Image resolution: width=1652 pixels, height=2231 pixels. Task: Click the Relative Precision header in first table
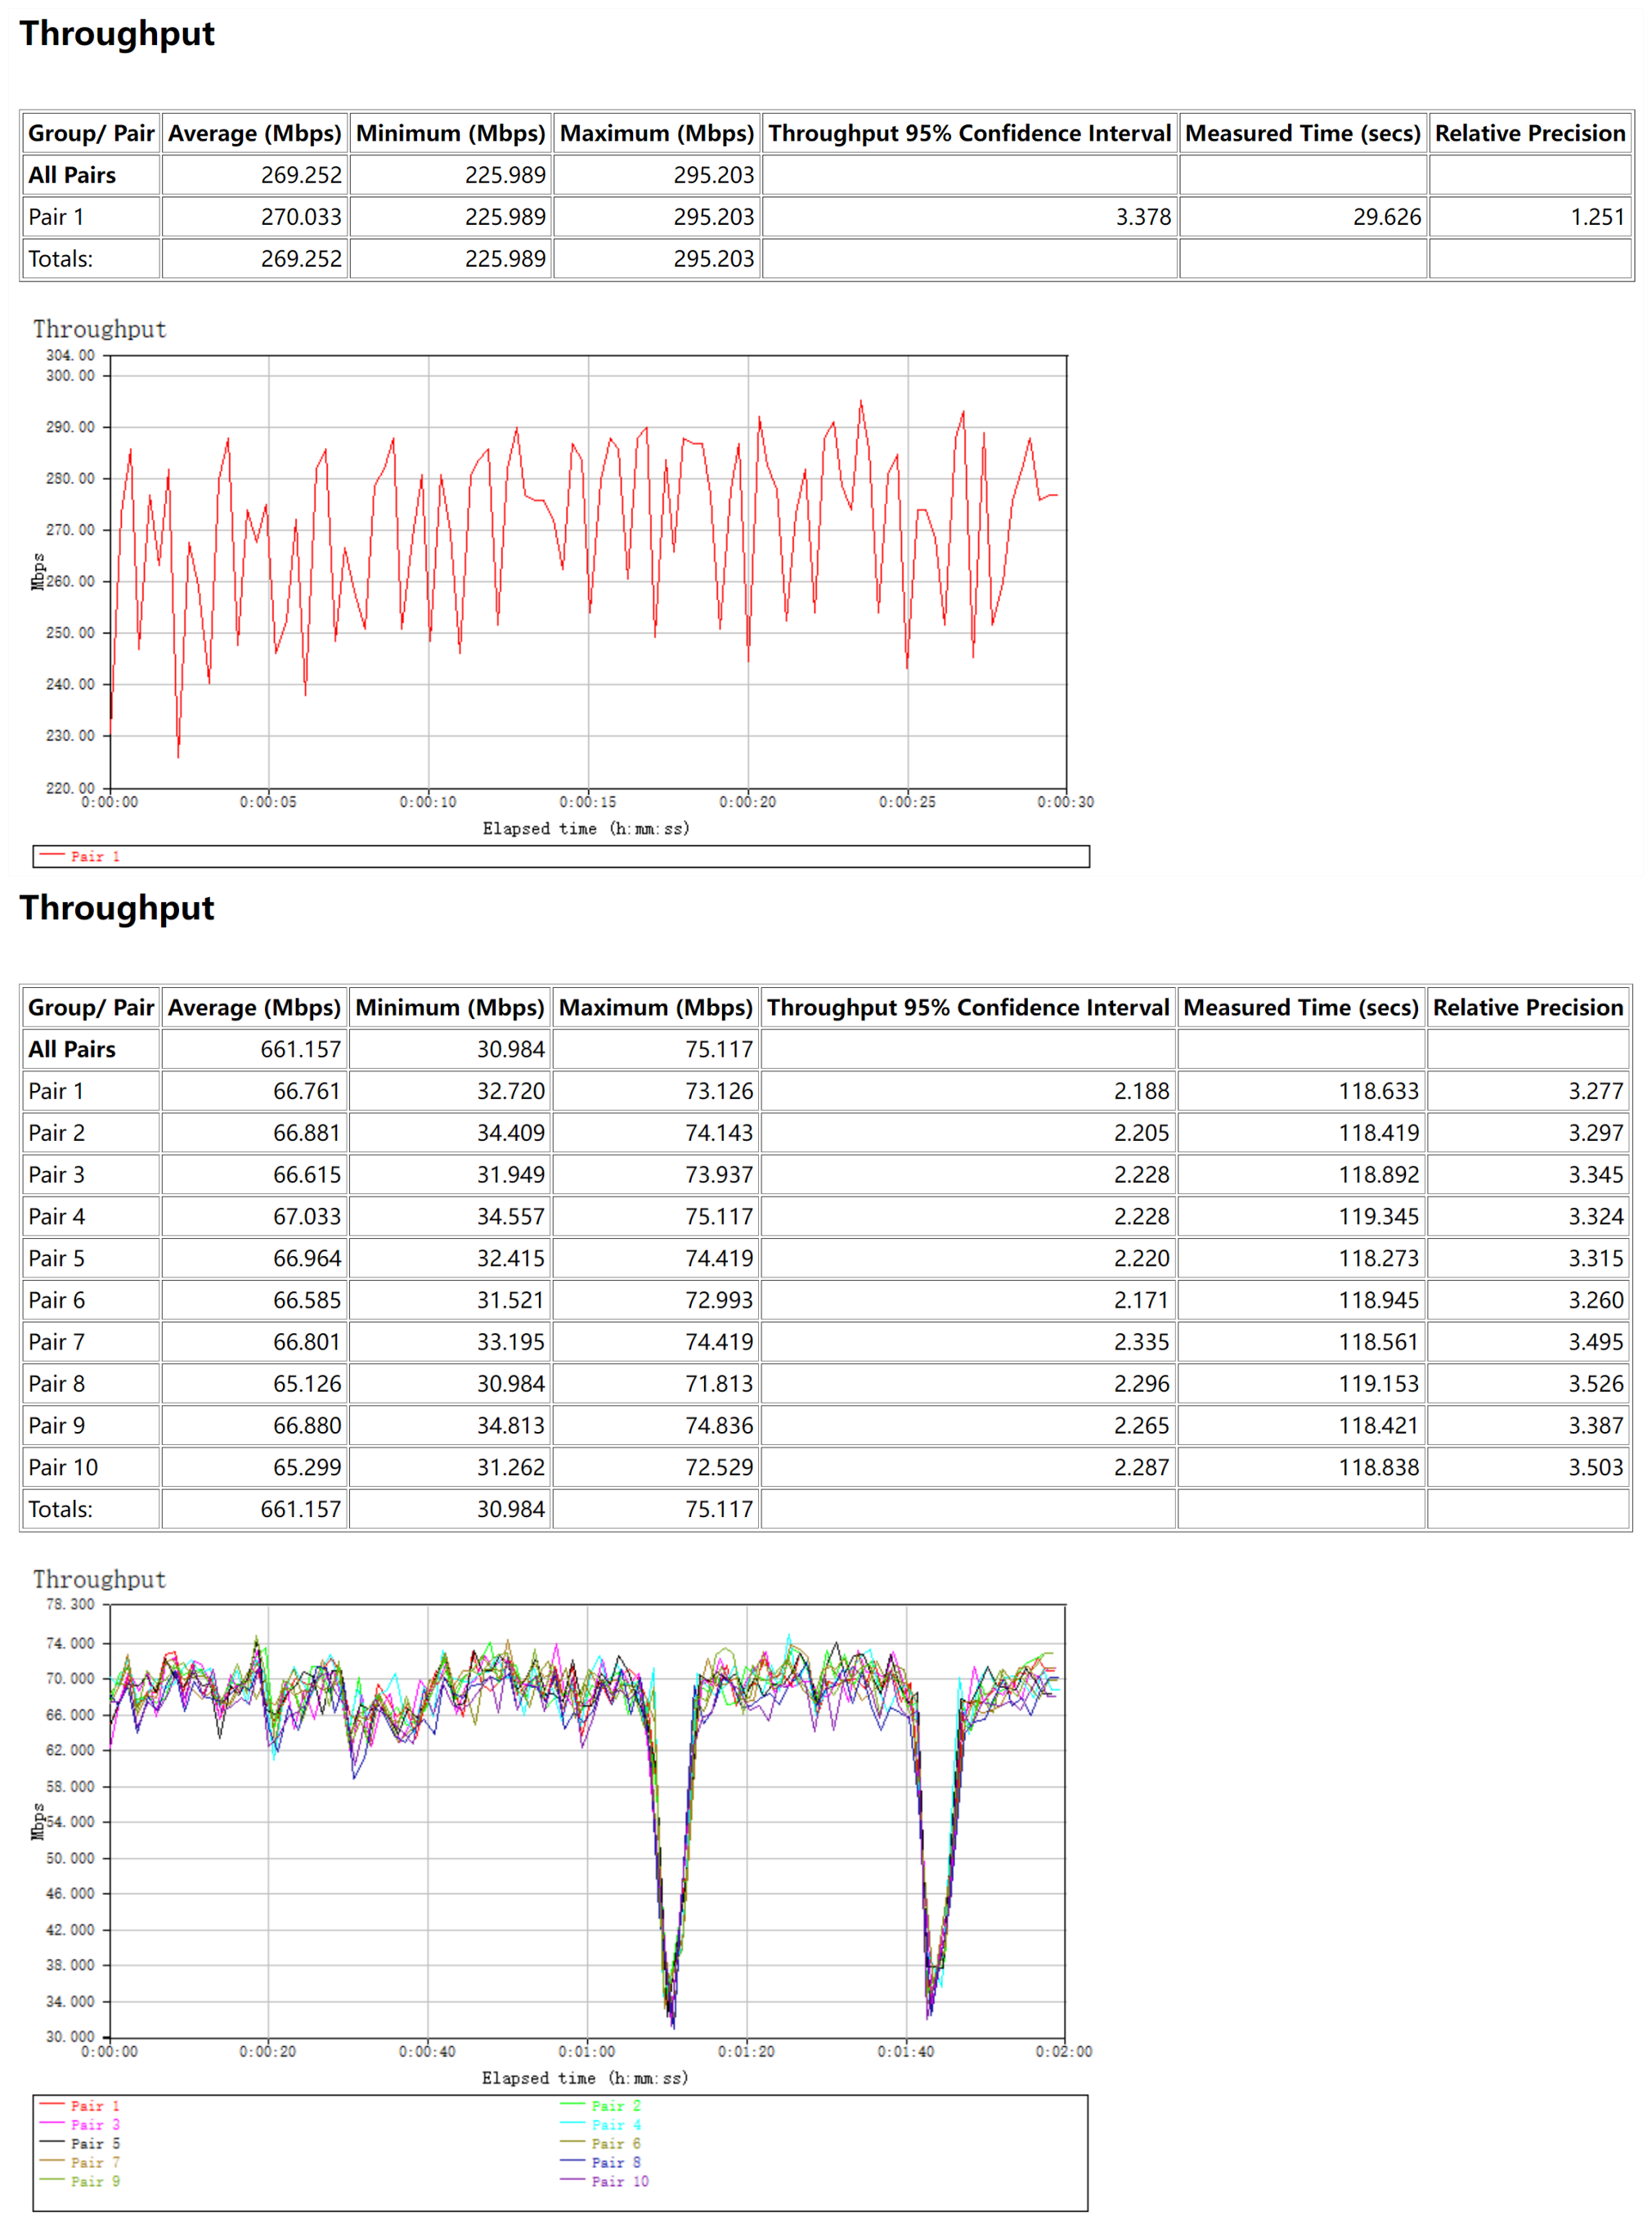(x=1529, y=133)
